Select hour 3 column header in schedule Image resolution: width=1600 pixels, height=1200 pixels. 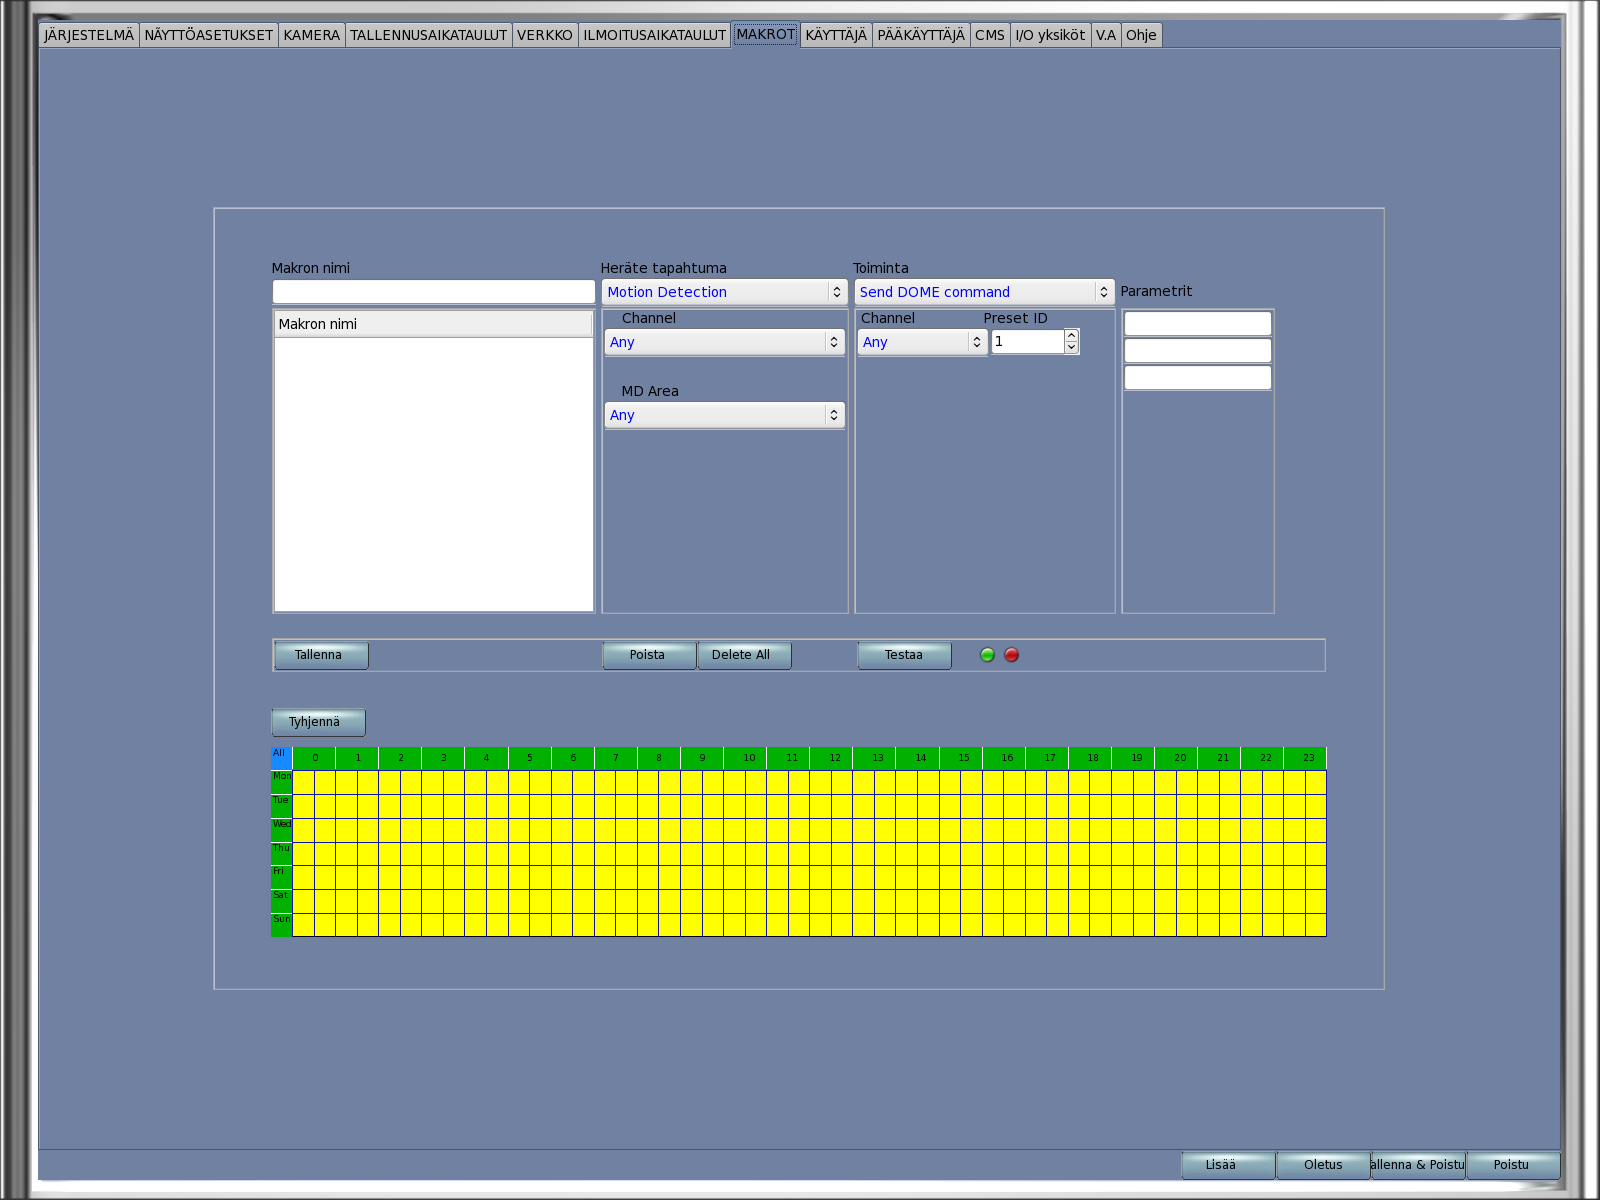pyautogui.click(x=443, y=758)
